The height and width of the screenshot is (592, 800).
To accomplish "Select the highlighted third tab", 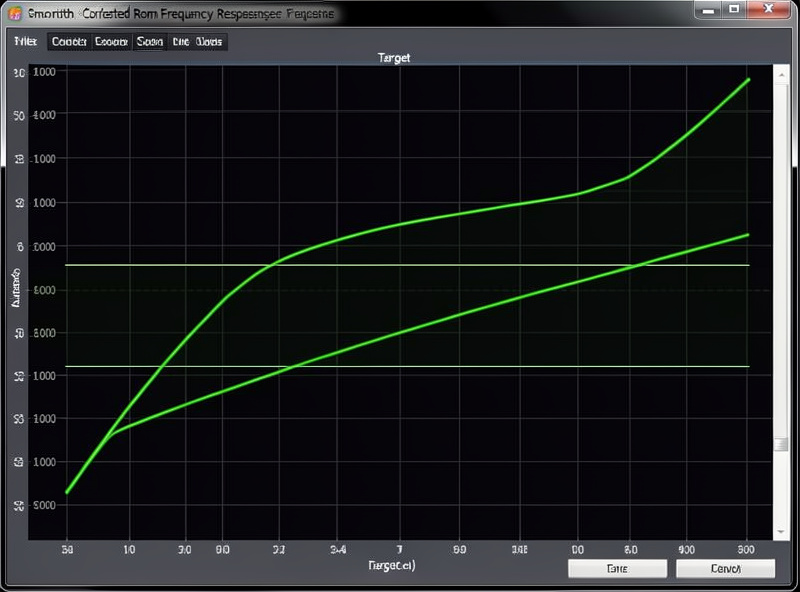I will coord(149,41).
